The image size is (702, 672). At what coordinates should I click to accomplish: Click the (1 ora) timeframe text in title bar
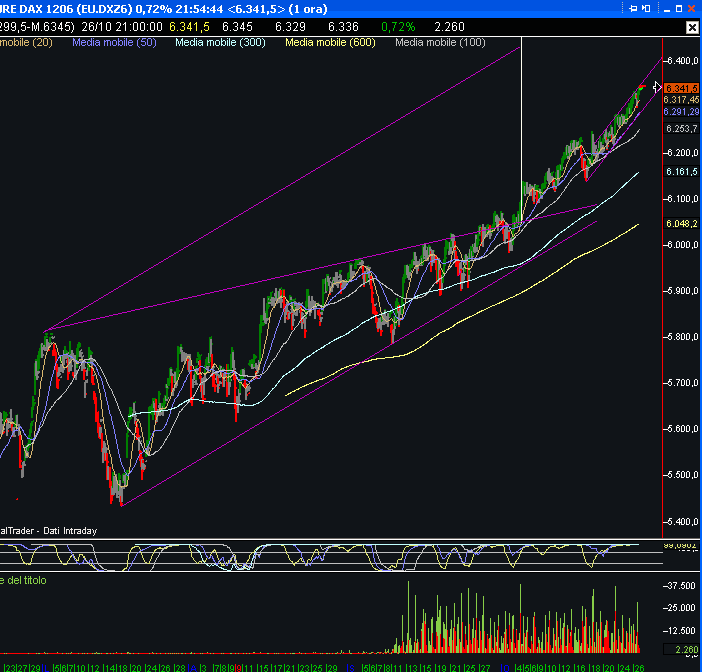(x=308, y=9)
